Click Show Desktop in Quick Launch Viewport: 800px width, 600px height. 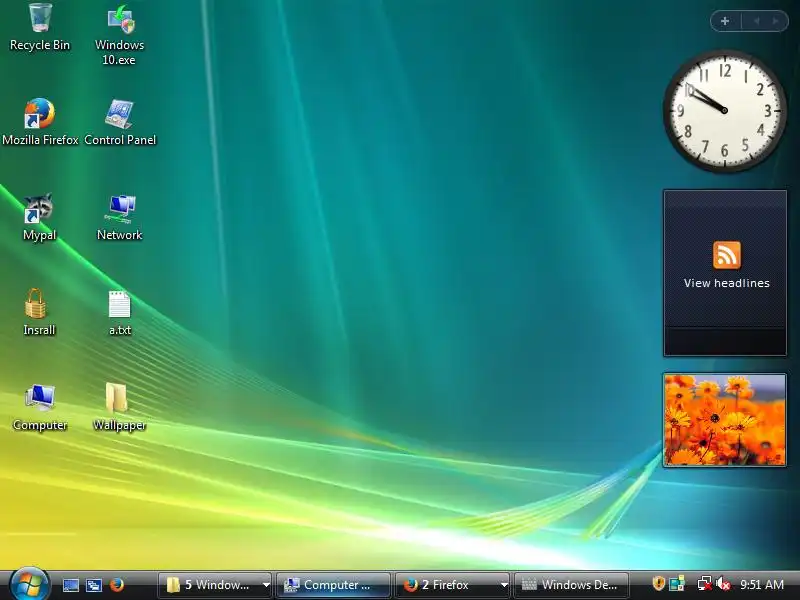[x=70, y=585]
